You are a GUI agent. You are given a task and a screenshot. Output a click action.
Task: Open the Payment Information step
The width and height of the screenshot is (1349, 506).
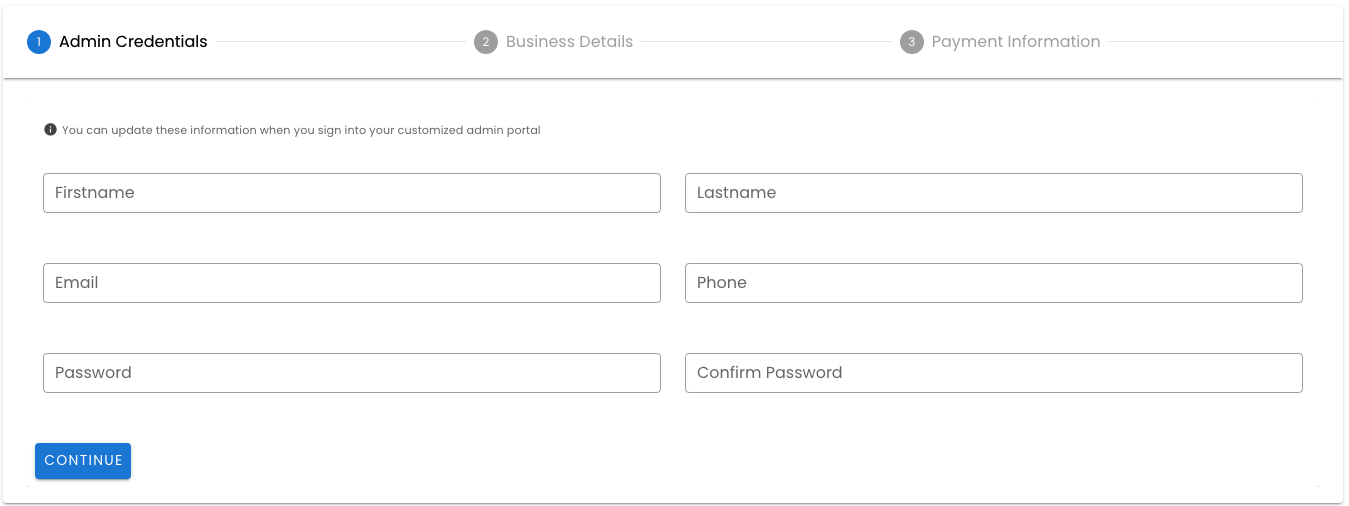point(1015,42)
